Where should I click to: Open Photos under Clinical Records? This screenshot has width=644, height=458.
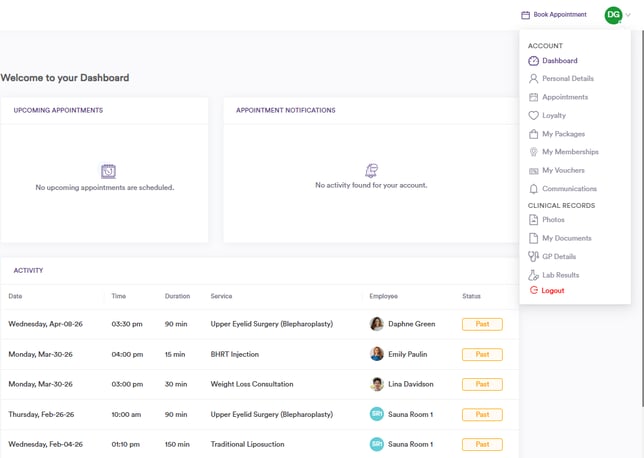point(553,220)
